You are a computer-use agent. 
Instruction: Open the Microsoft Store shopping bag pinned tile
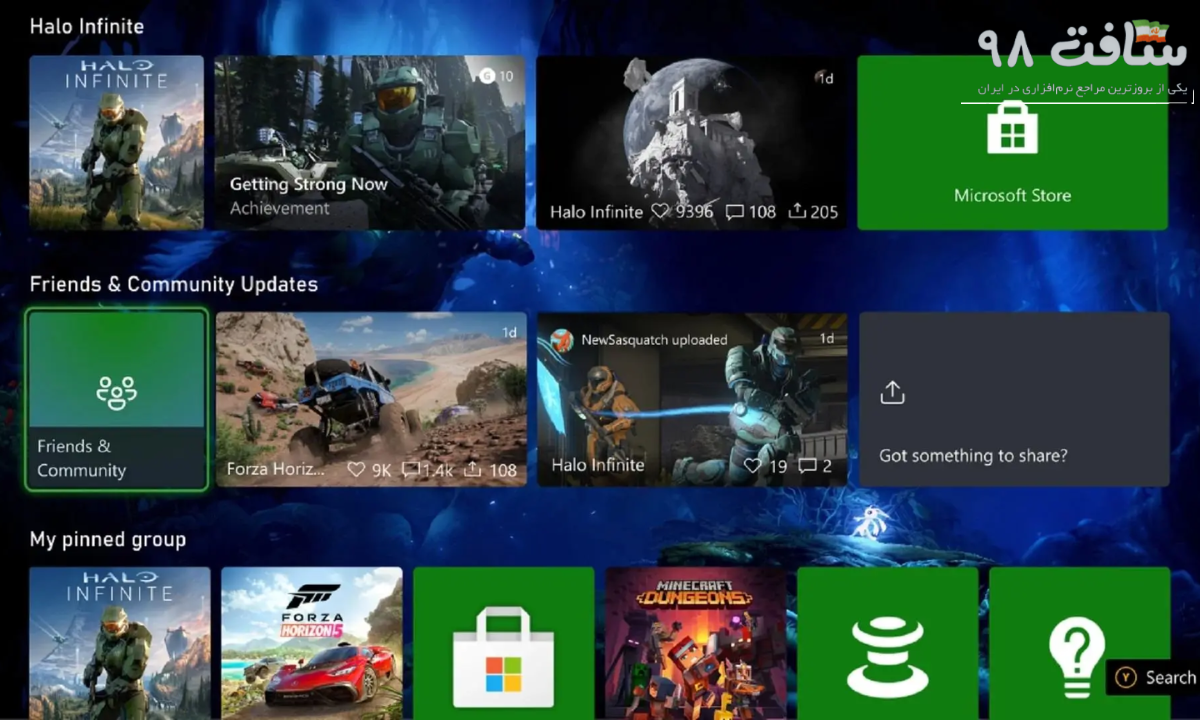pyautogui.click(x=504, y=643)
